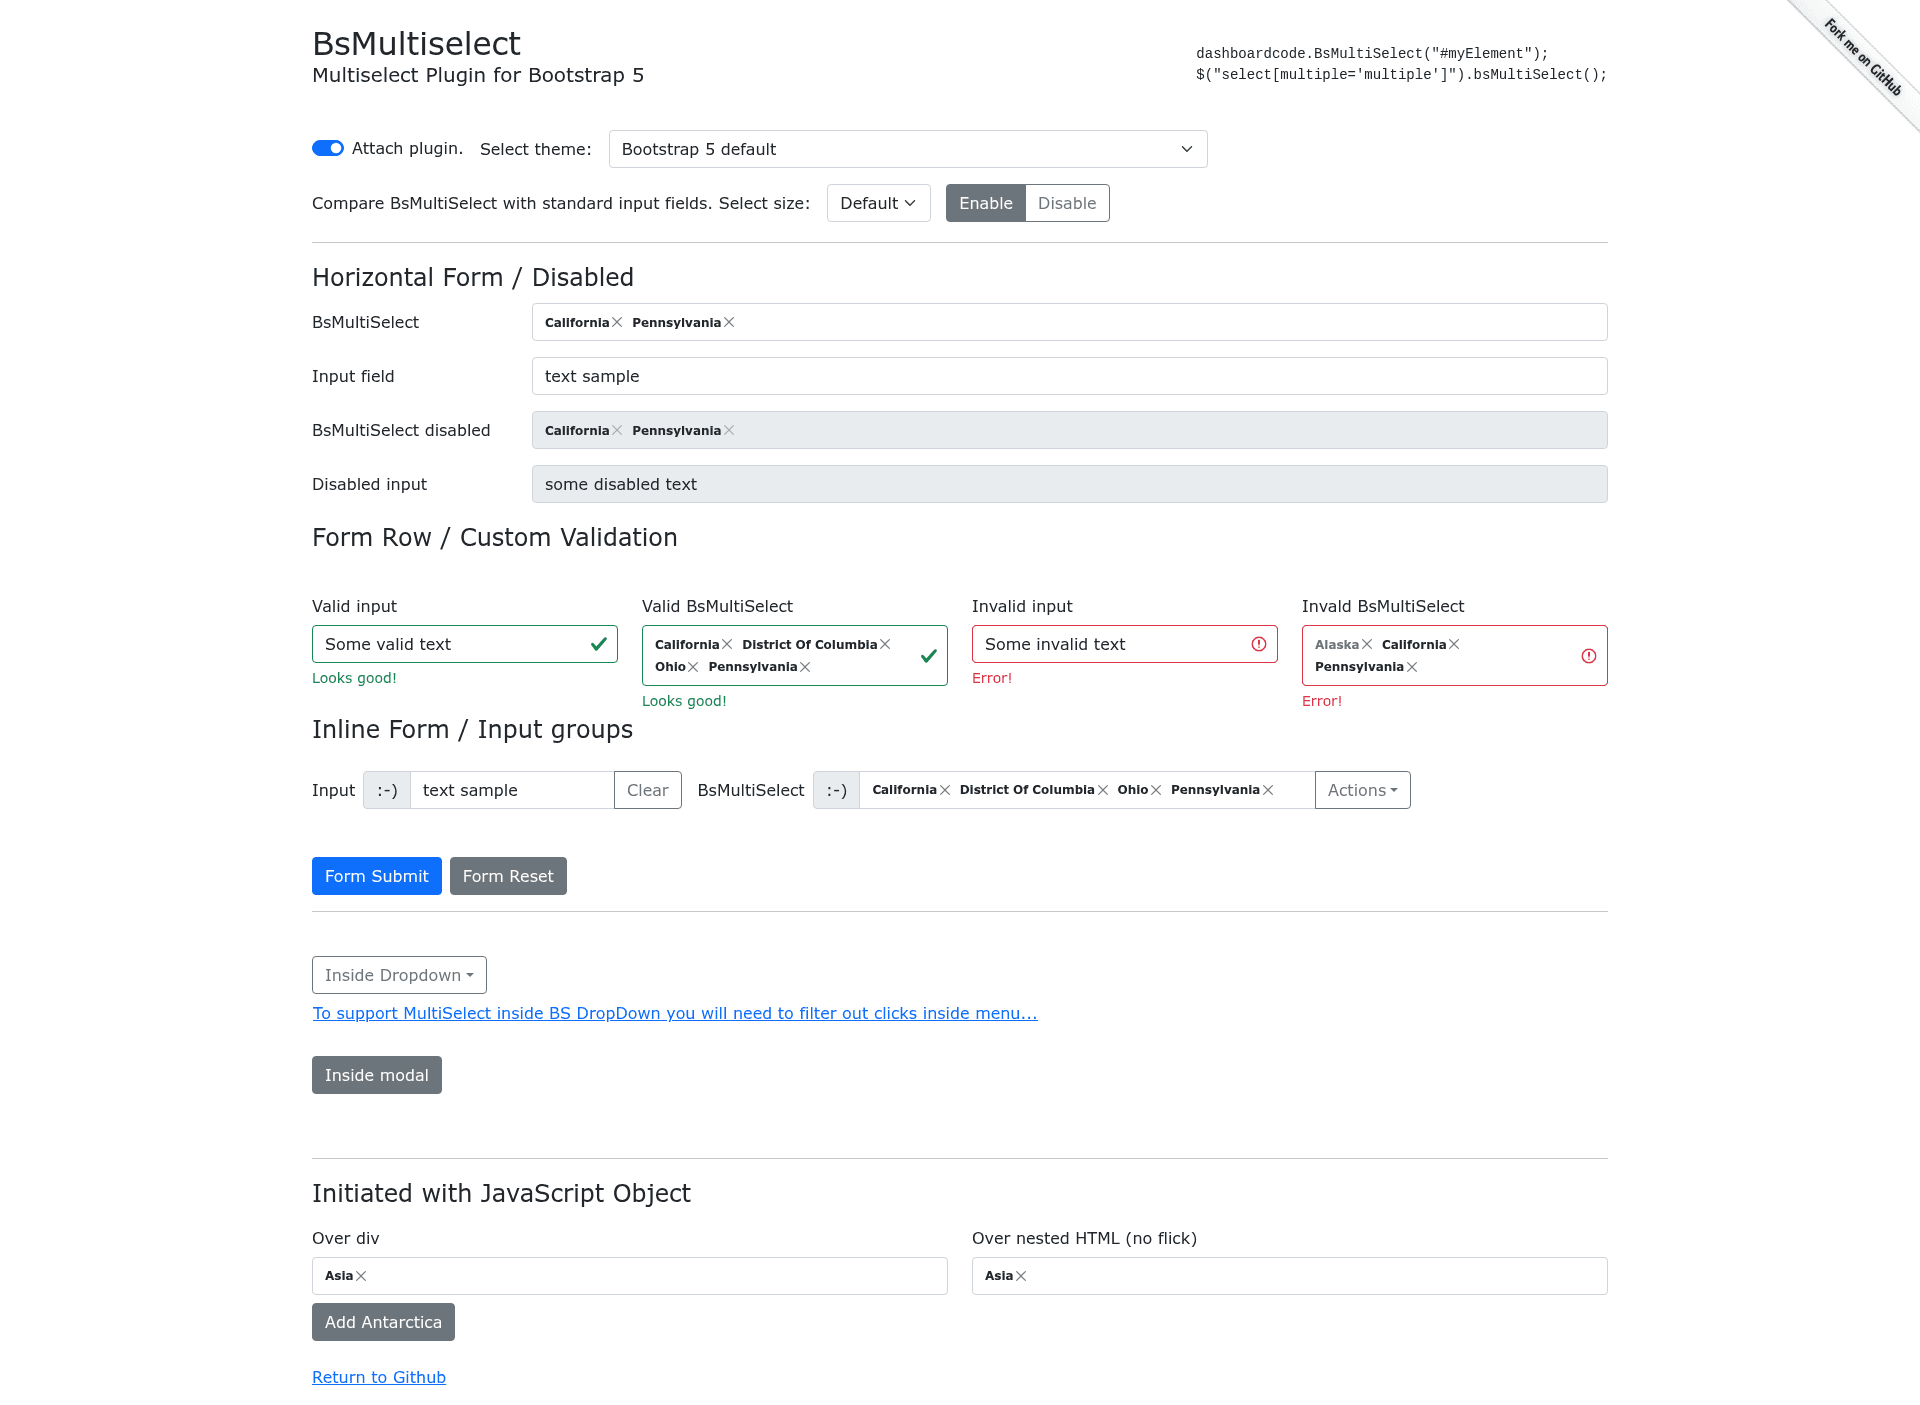Open the Select theme dropdown
Image resolution: width=1920 pixels, height=1405 pixels.
[908, 149]
